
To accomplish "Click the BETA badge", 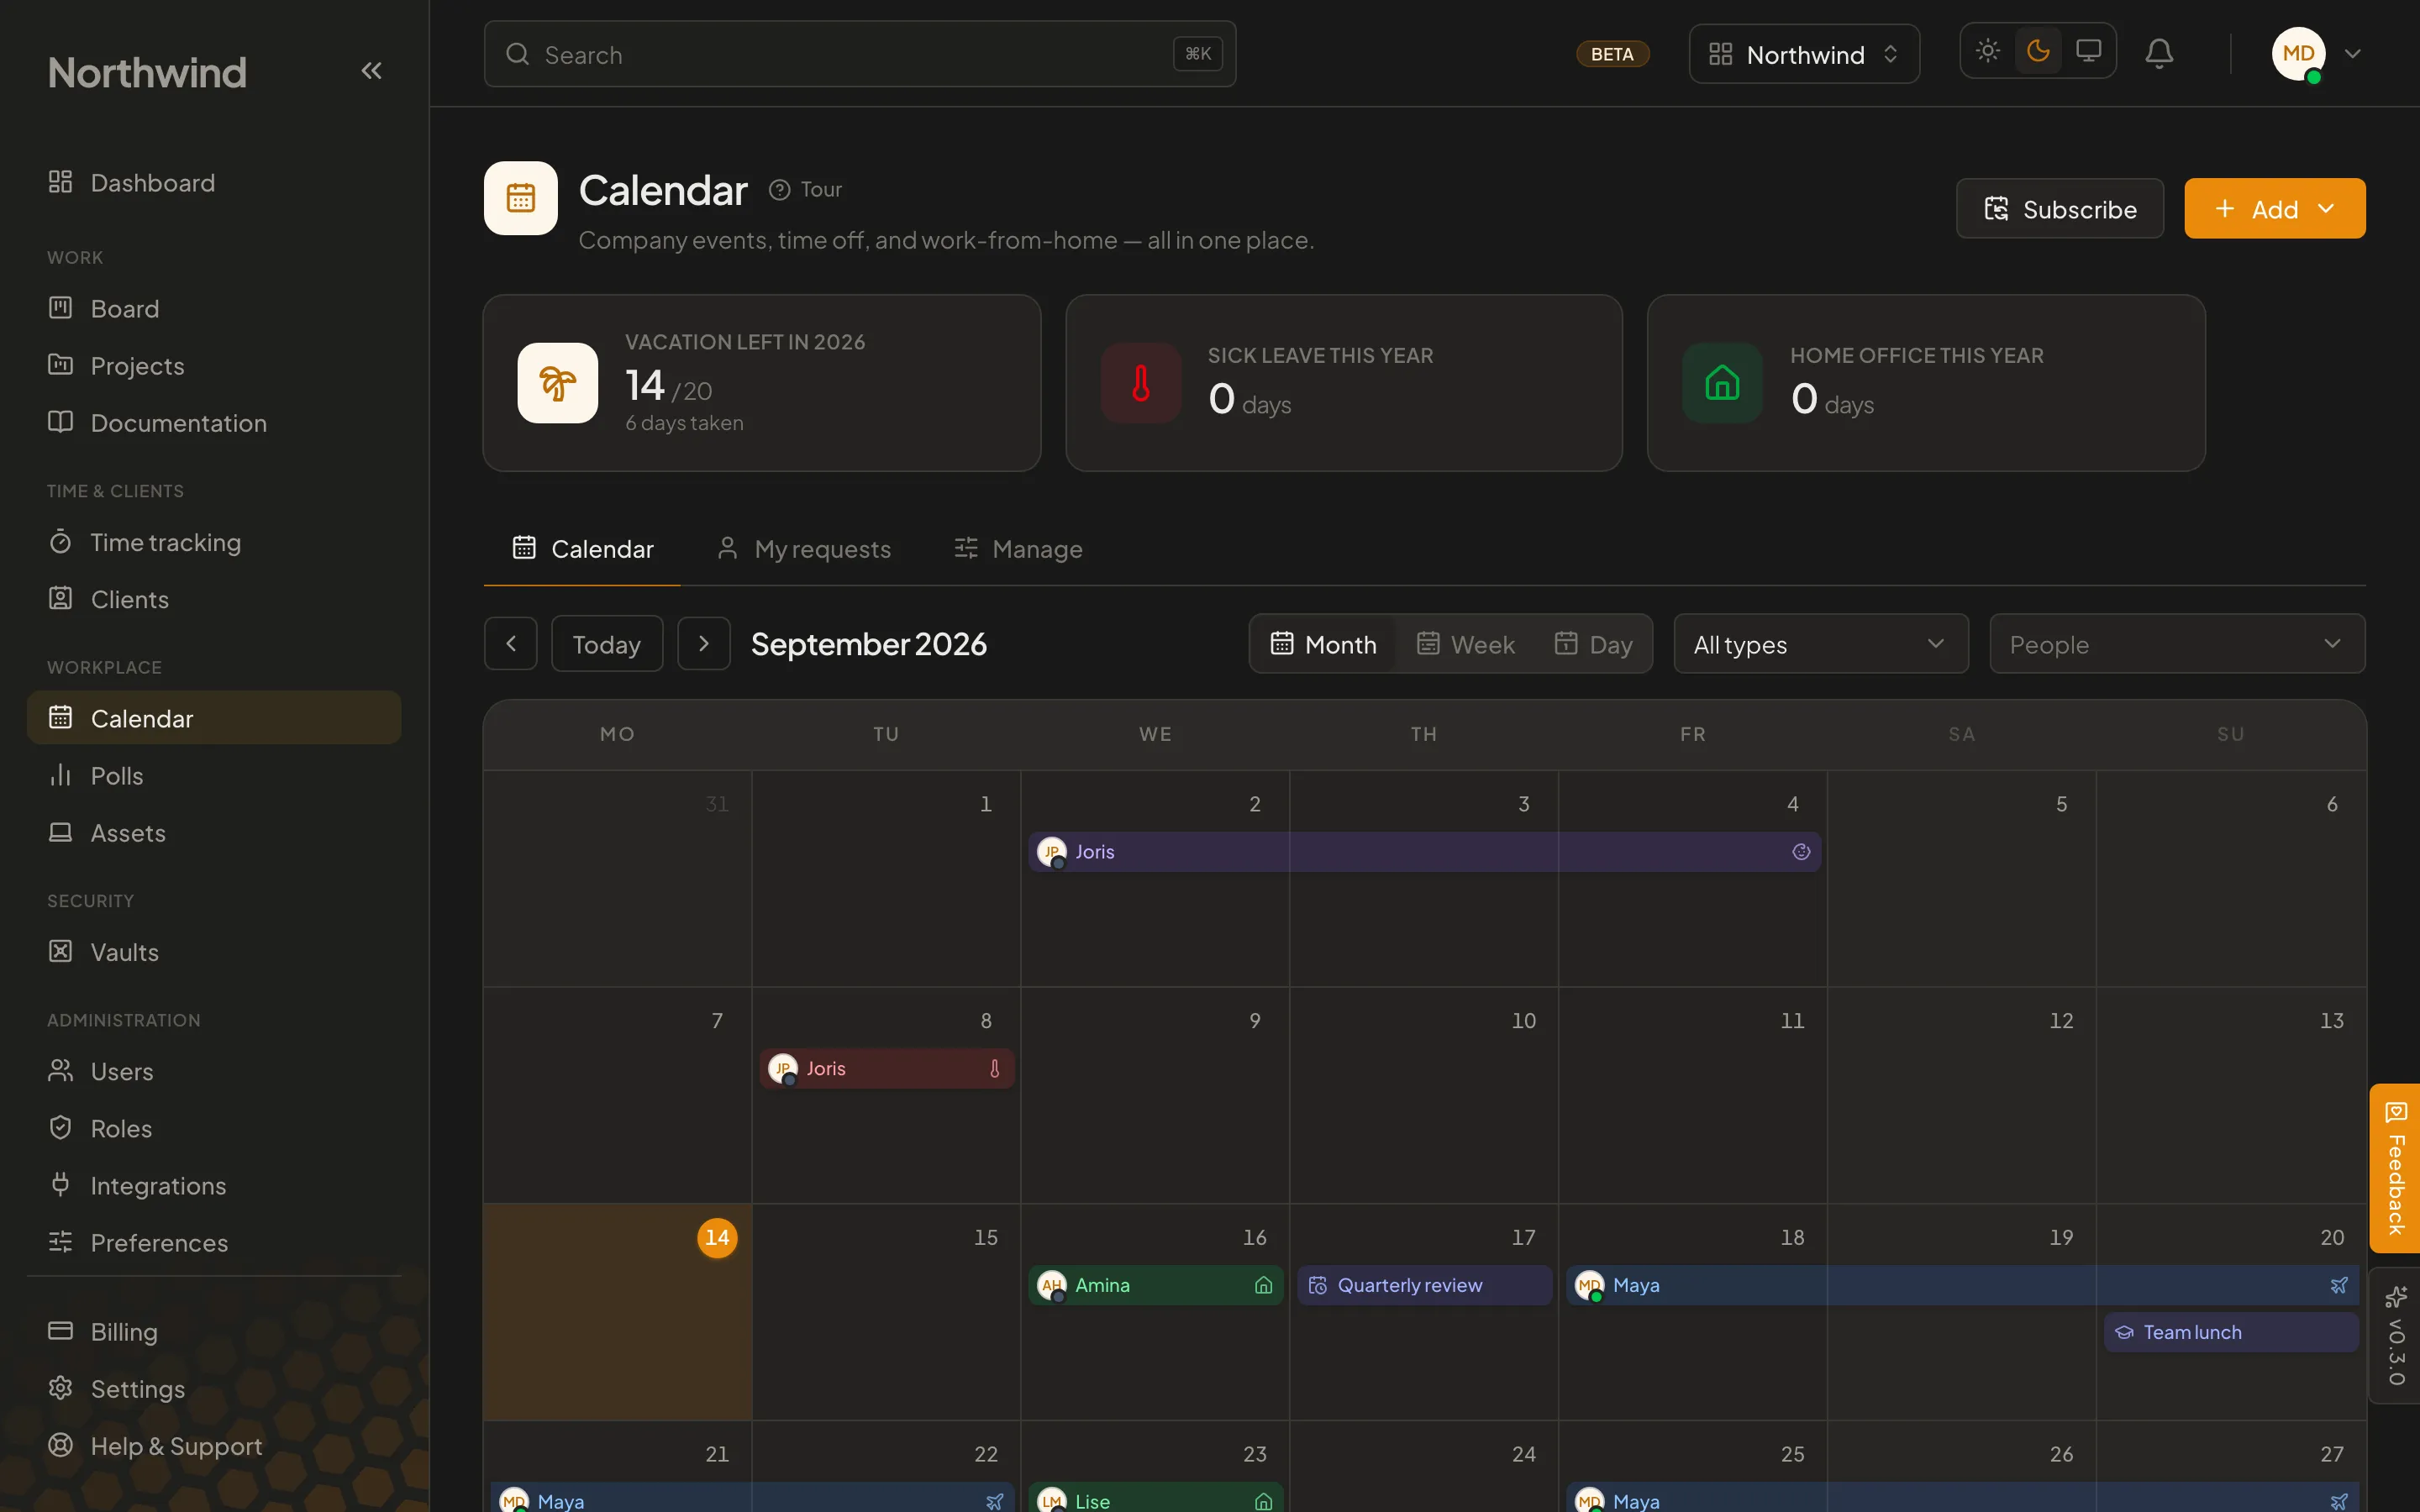I will point(1612,54).
